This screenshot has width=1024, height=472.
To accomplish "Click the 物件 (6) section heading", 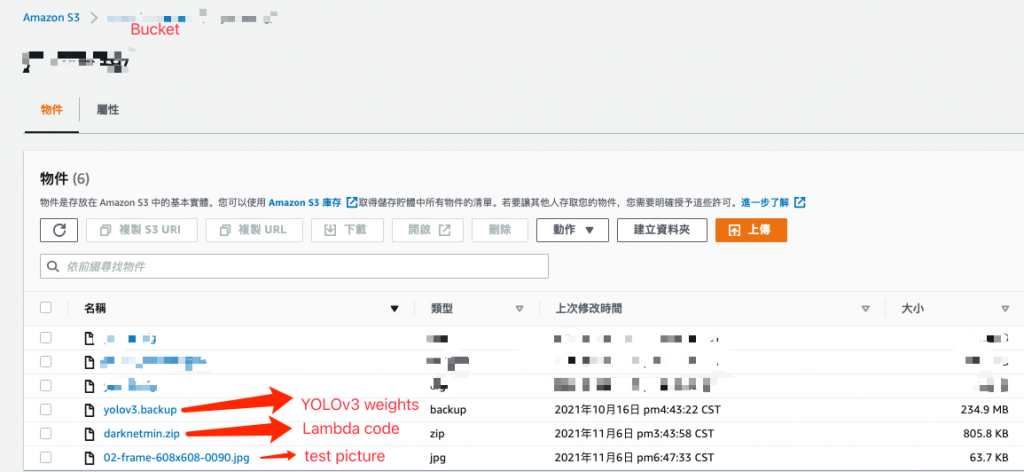I will click(x=65, y=178).
